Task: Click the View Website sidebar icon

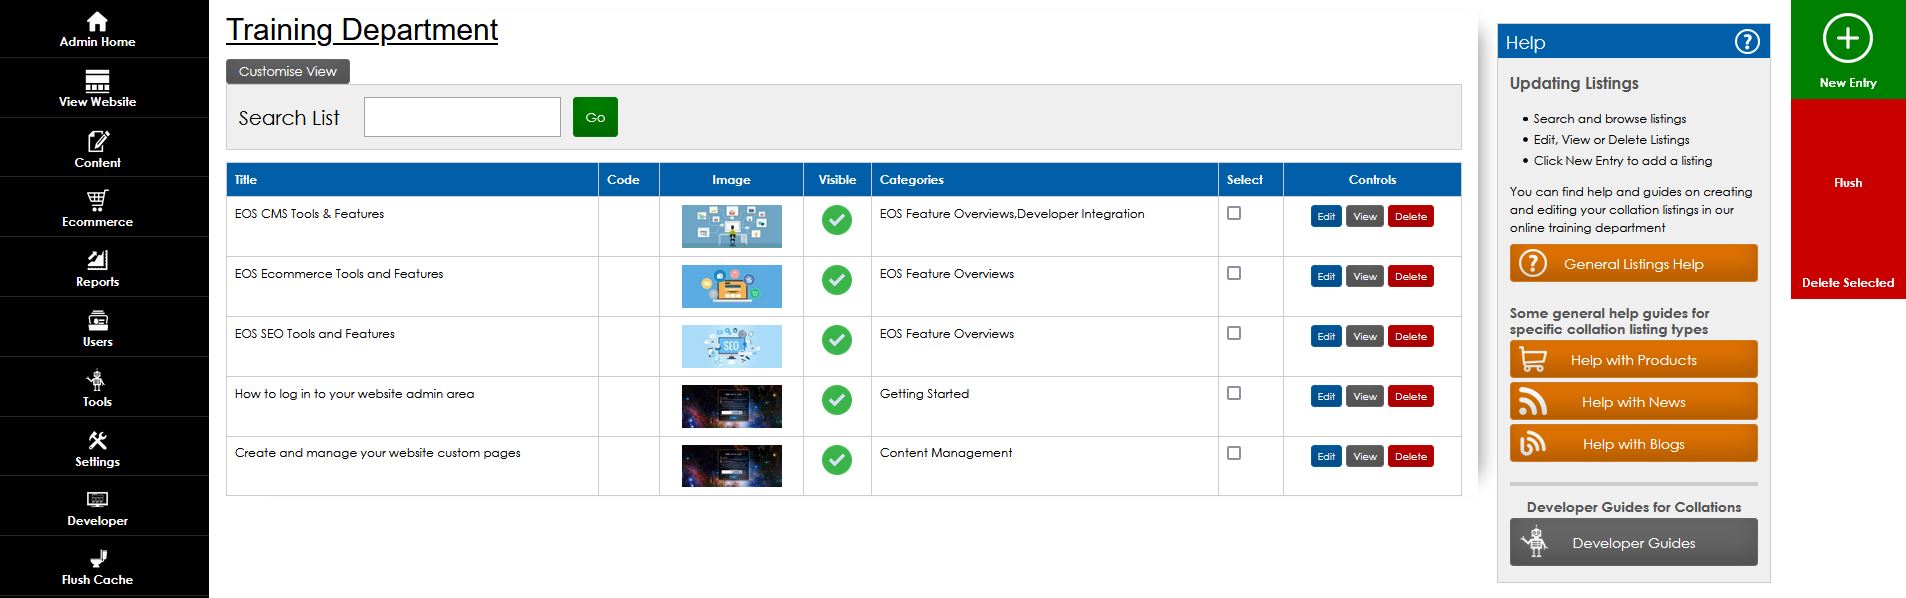Action: pos(97,81)
